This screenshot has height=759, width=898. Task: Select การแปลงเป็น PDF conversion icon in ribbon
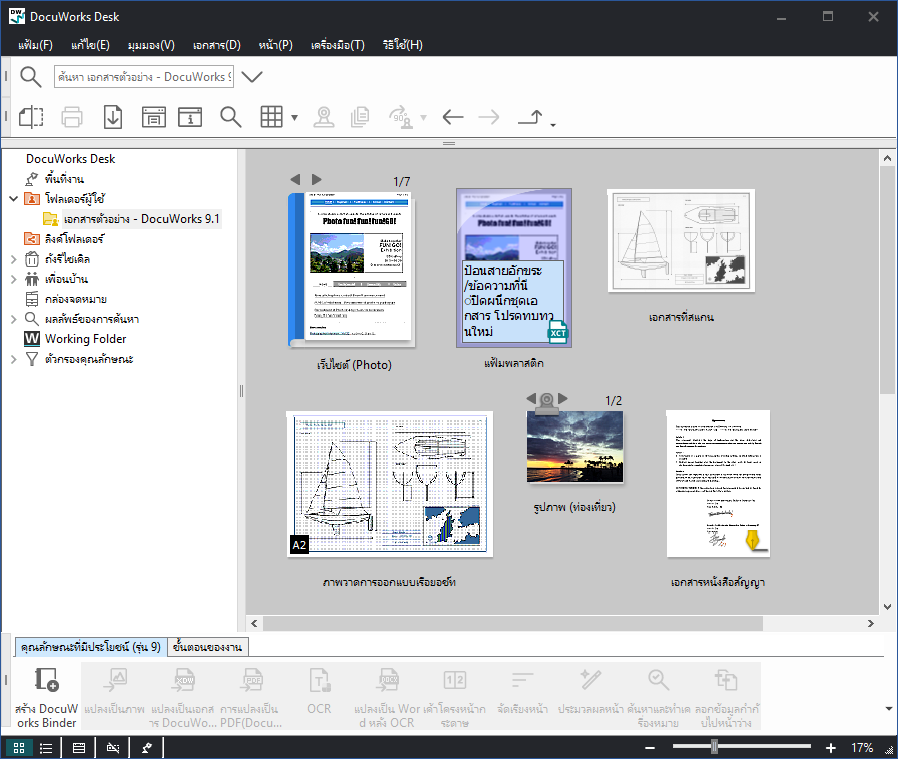(x=252, y=690)
